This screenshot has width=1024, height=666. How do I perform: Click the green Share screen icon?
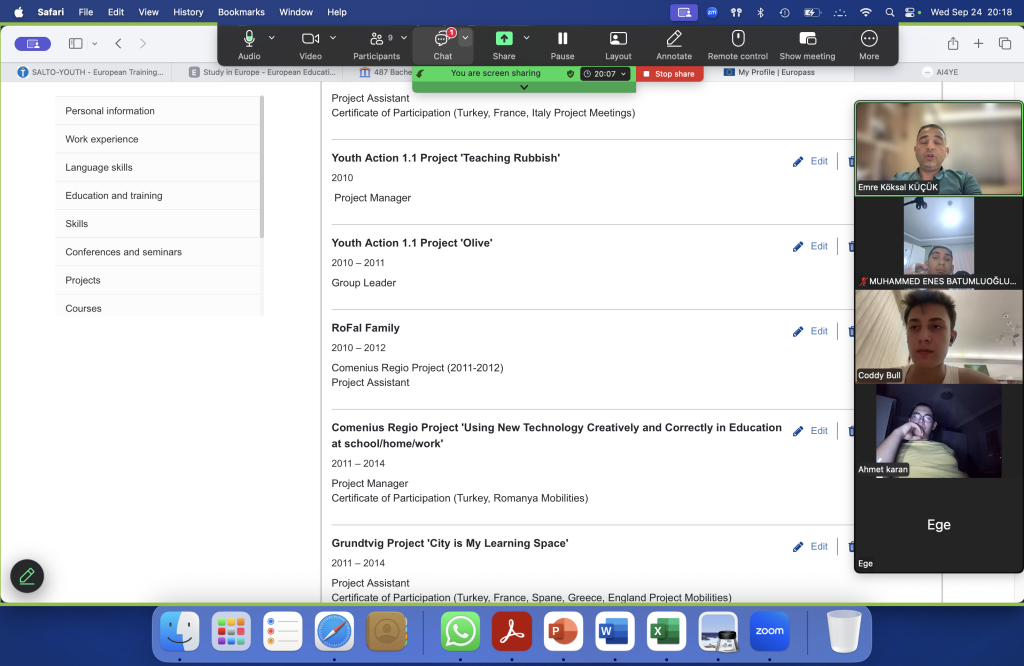(x=504, y=39)
